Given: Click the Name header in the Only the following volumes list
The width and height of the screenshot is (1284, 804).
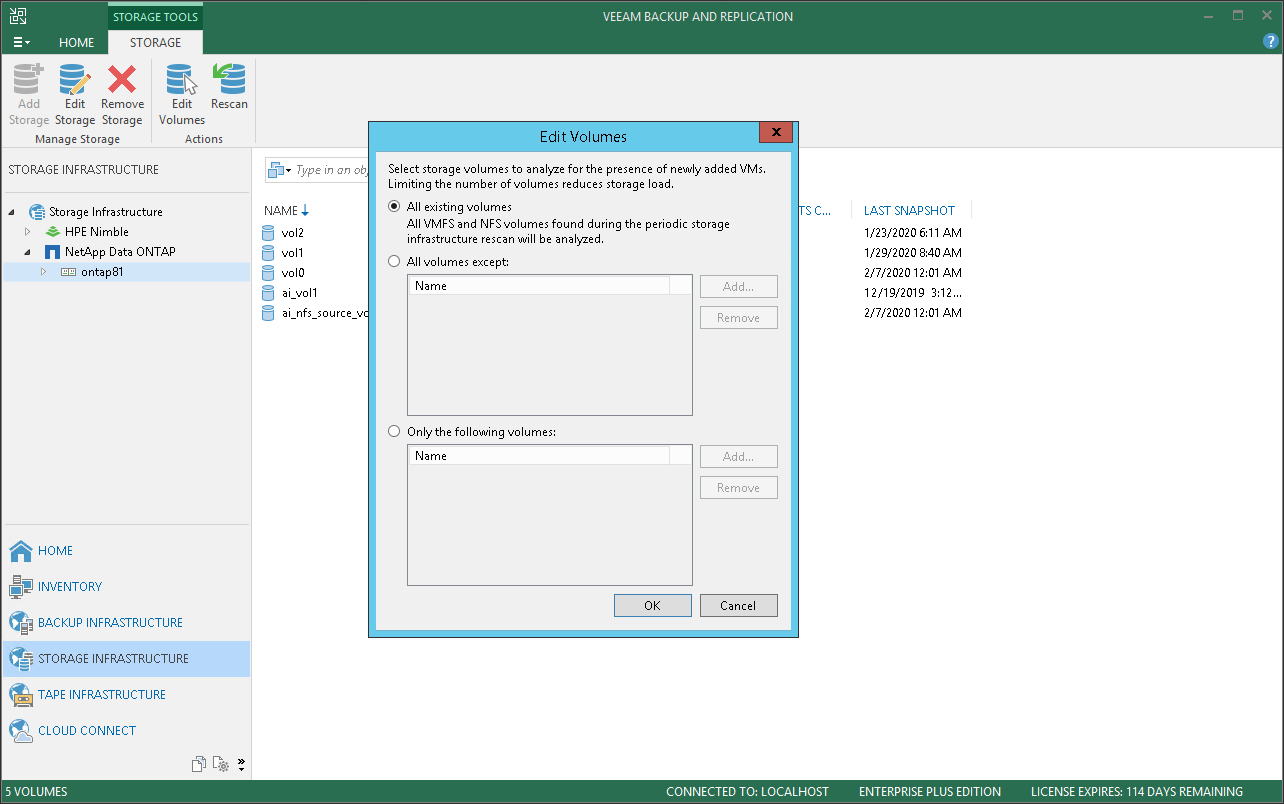Looking at the screenshot, I should click(538, 456).
